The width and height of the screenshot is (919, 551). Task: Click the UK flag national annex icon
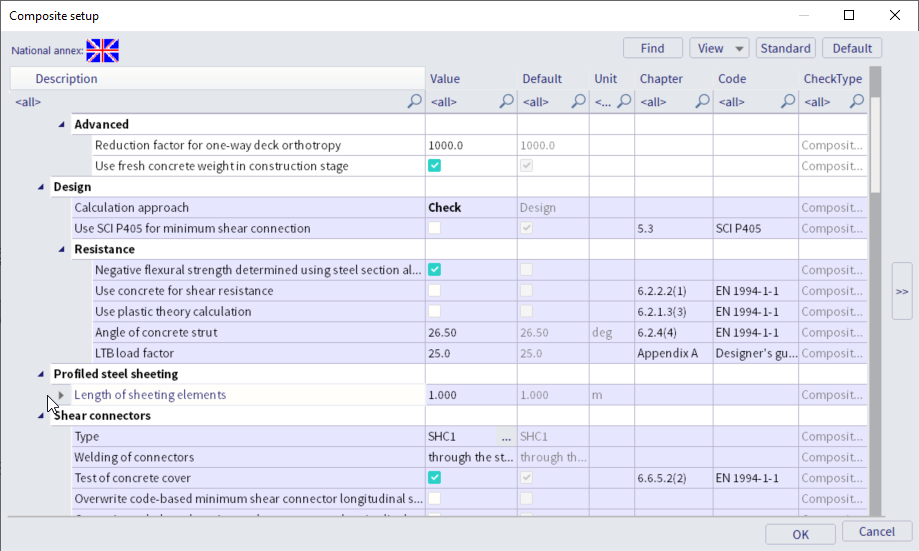pyautogui.click(x=102, y=50)
